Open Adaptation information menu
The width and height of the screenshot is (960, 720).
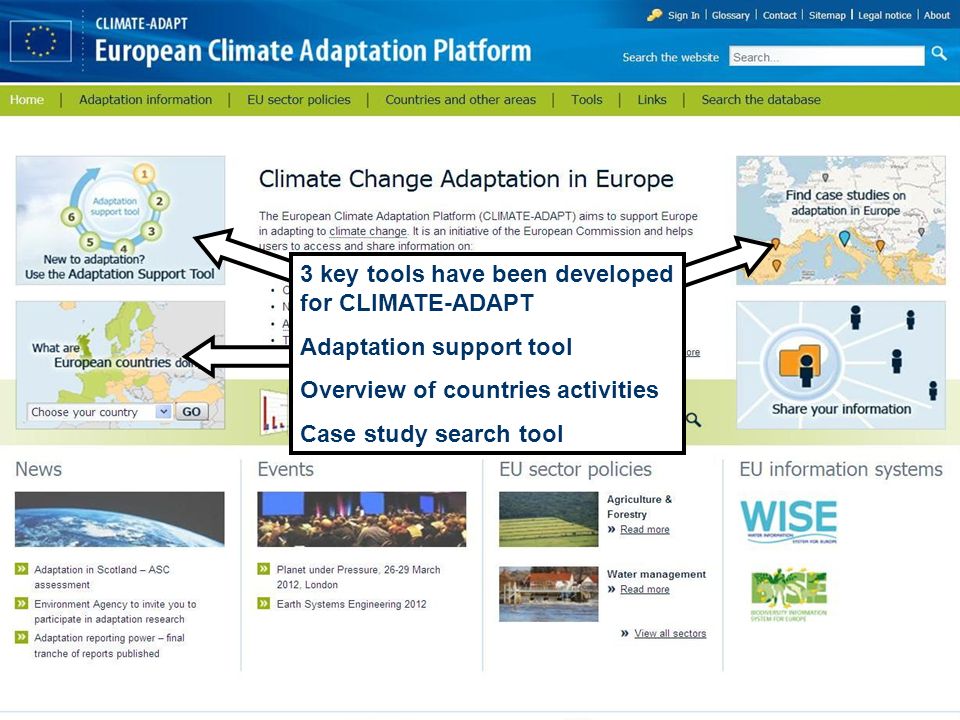click(x=146, y=99)
